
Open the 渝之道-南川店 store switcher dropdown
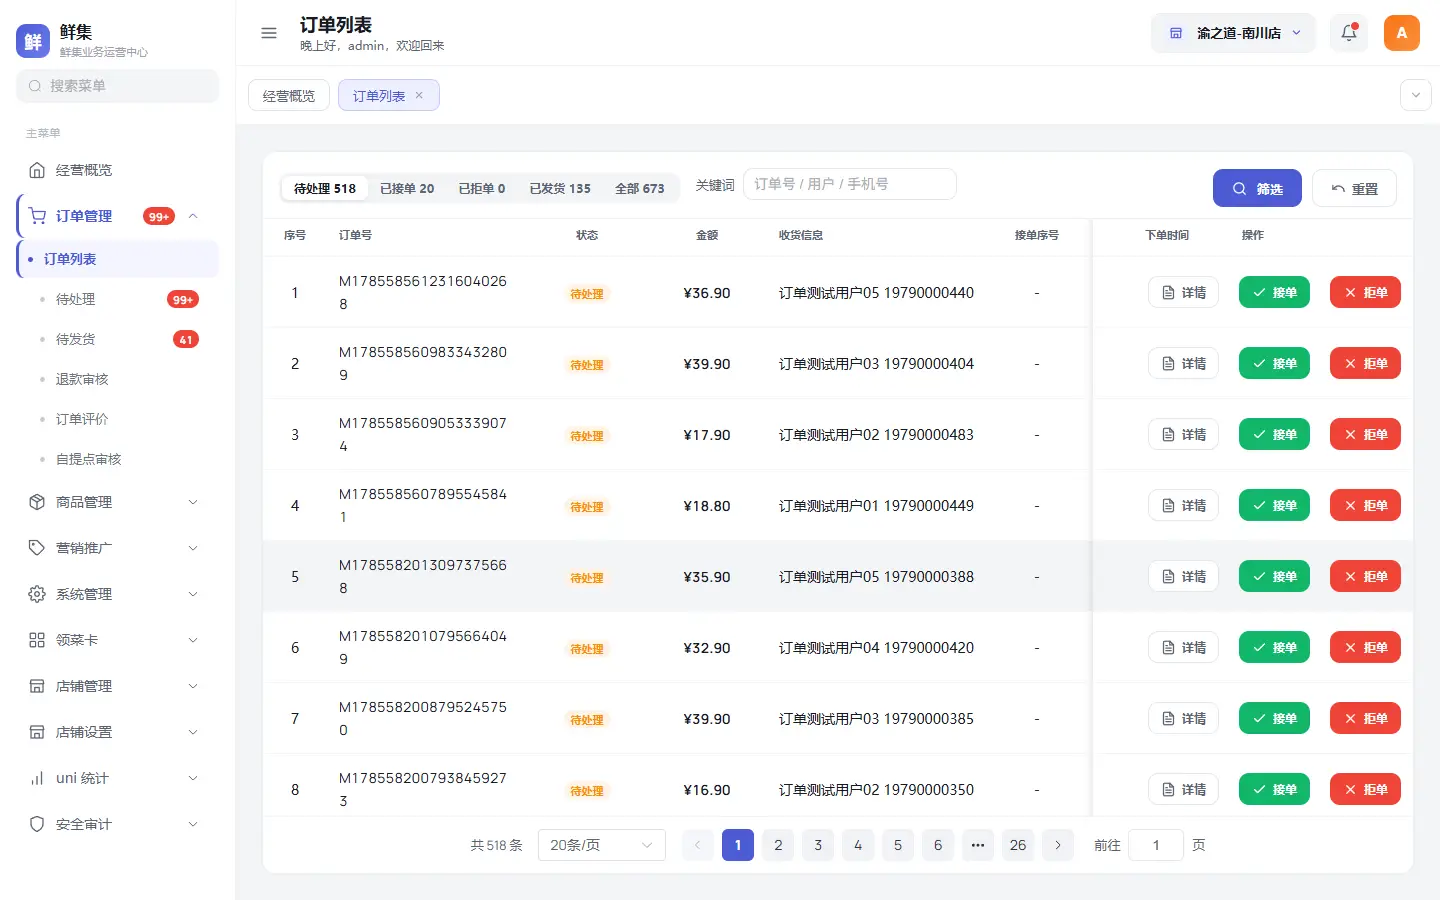(x=1233, y=33)
